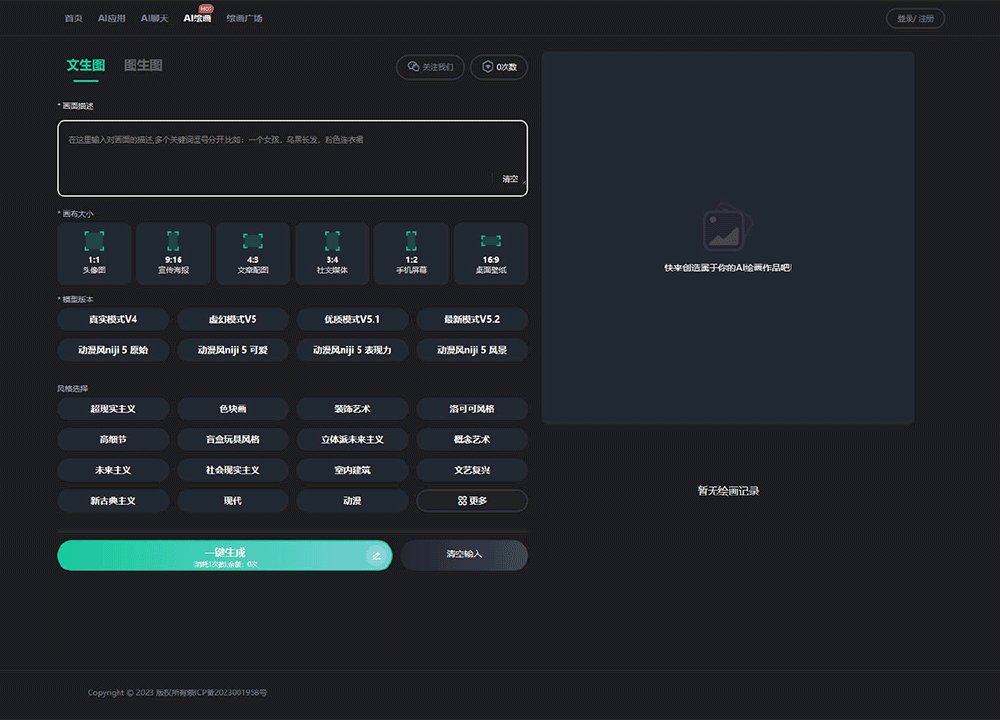
Task: Select the 立体派未来主义 style
Action: point(352,439)
